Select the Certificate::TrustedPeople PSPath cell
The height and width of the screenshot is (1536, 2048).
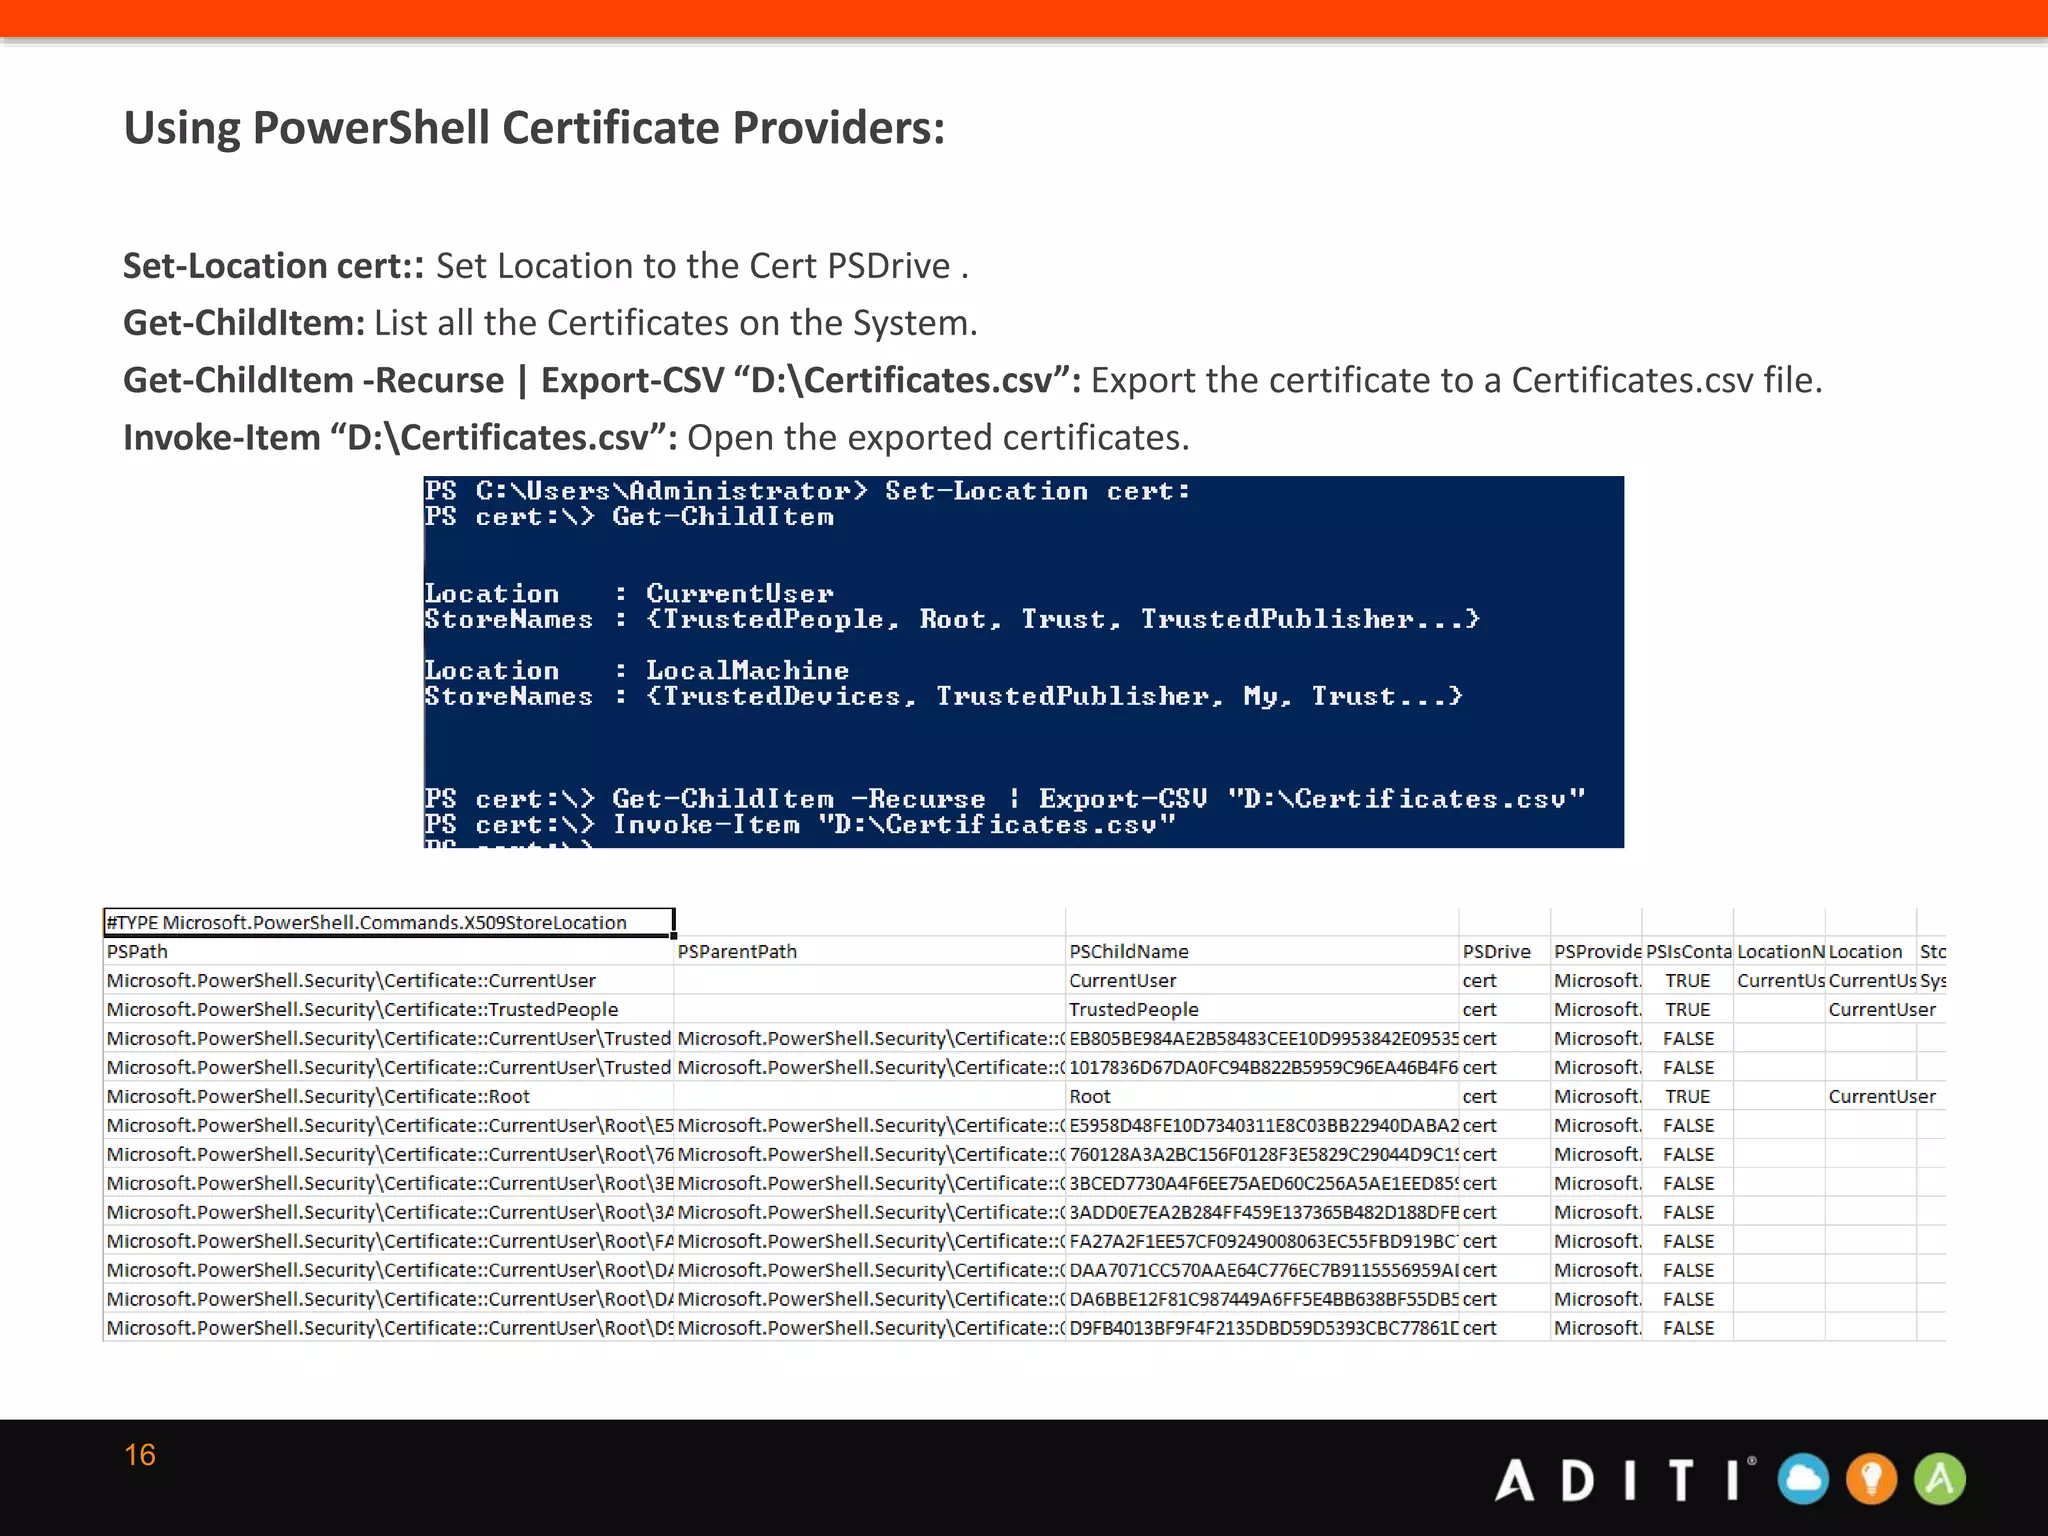point(389,1009)
